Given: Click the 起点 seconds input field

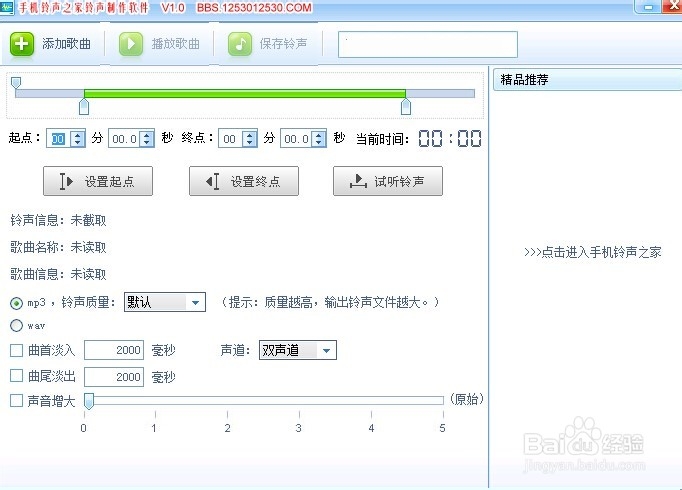Looking at the screenshot, I should pos(124,139).
